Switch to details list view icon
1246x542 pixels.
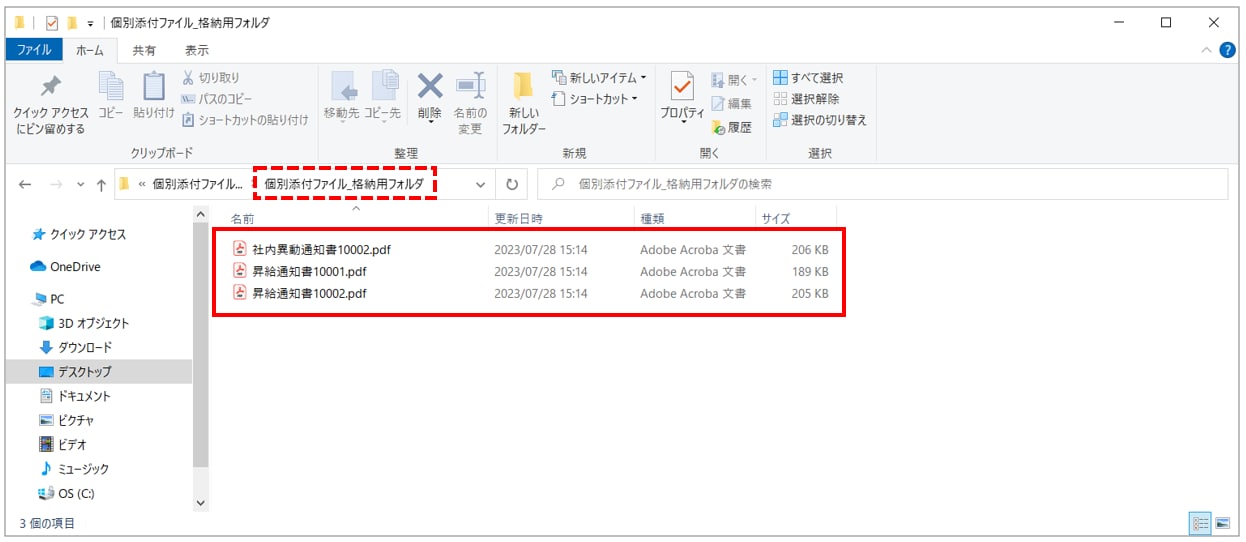(1199, 523)
